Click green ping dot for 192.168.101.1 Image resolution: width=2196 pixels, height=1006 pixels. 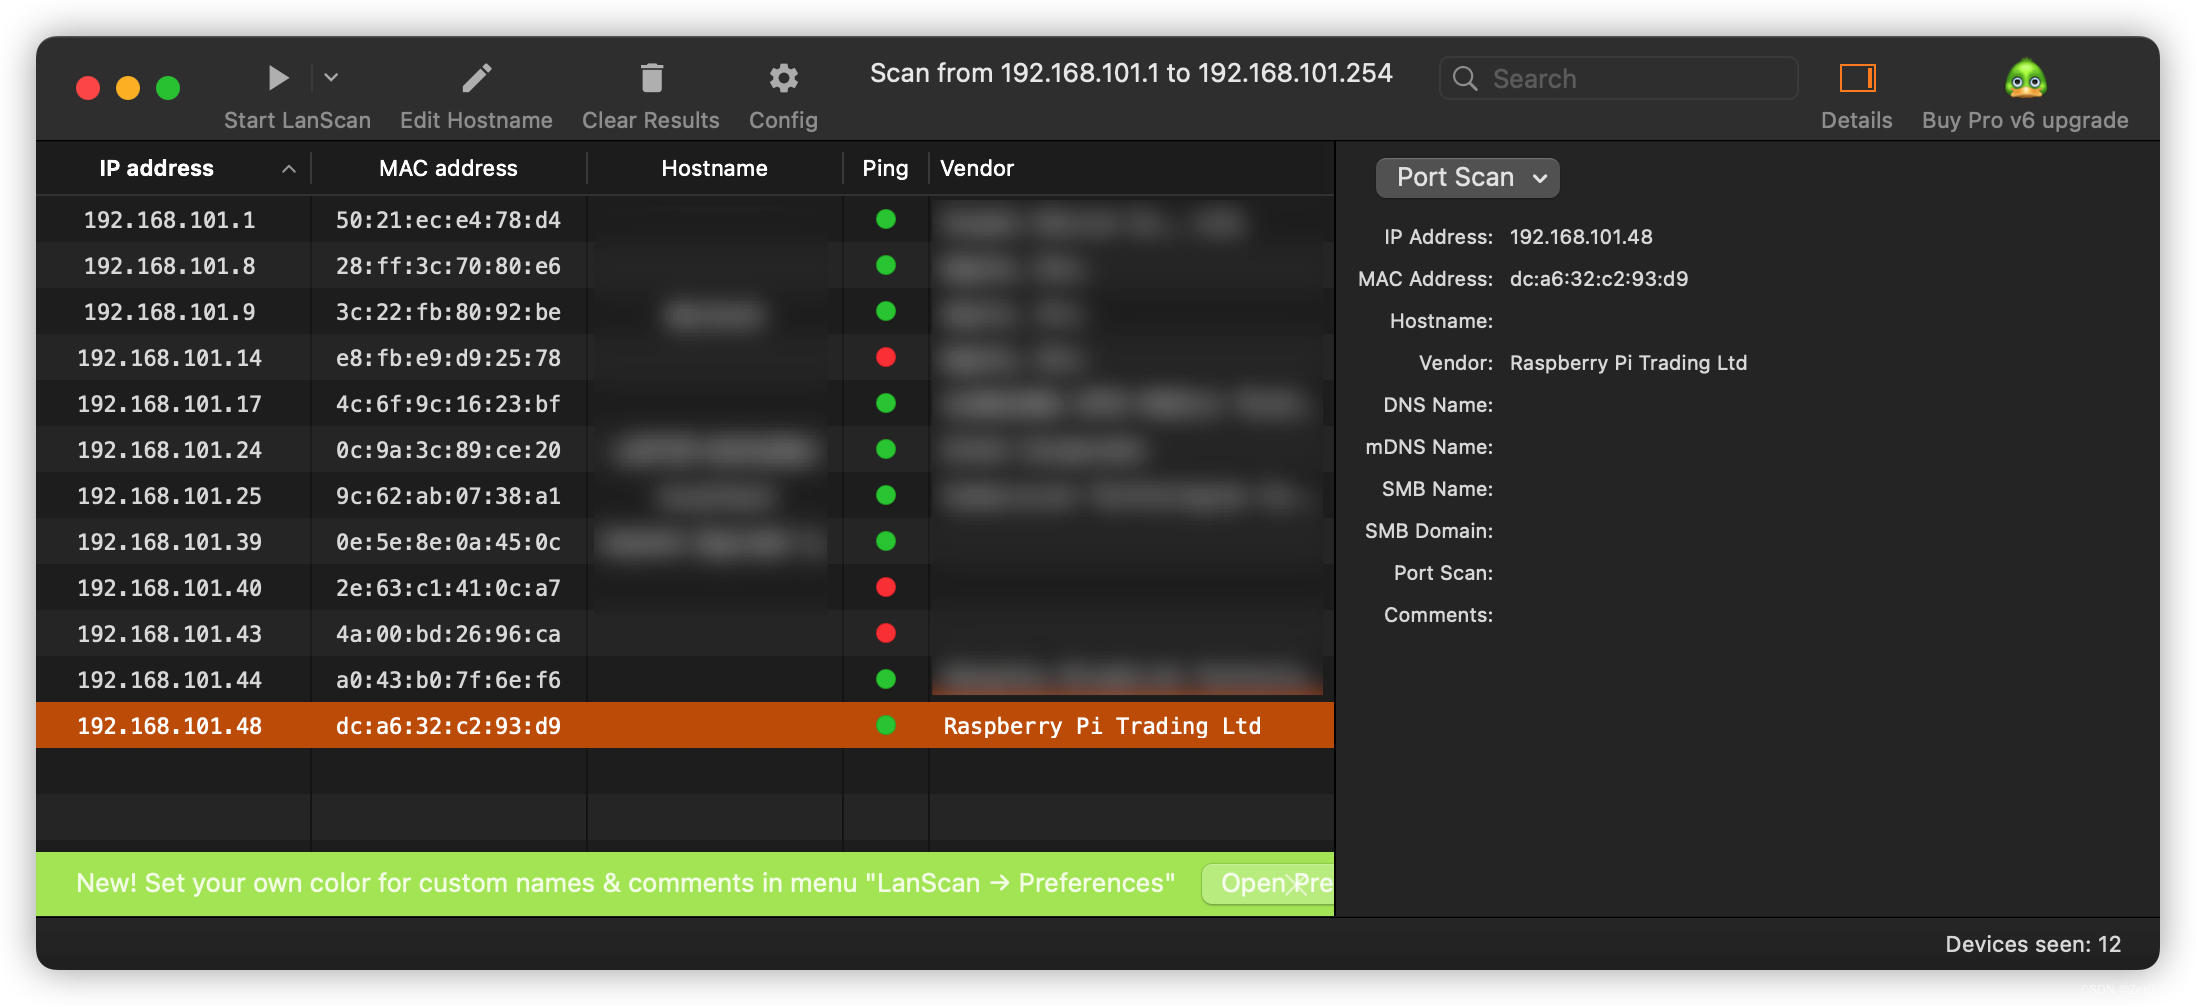[885, 219]
